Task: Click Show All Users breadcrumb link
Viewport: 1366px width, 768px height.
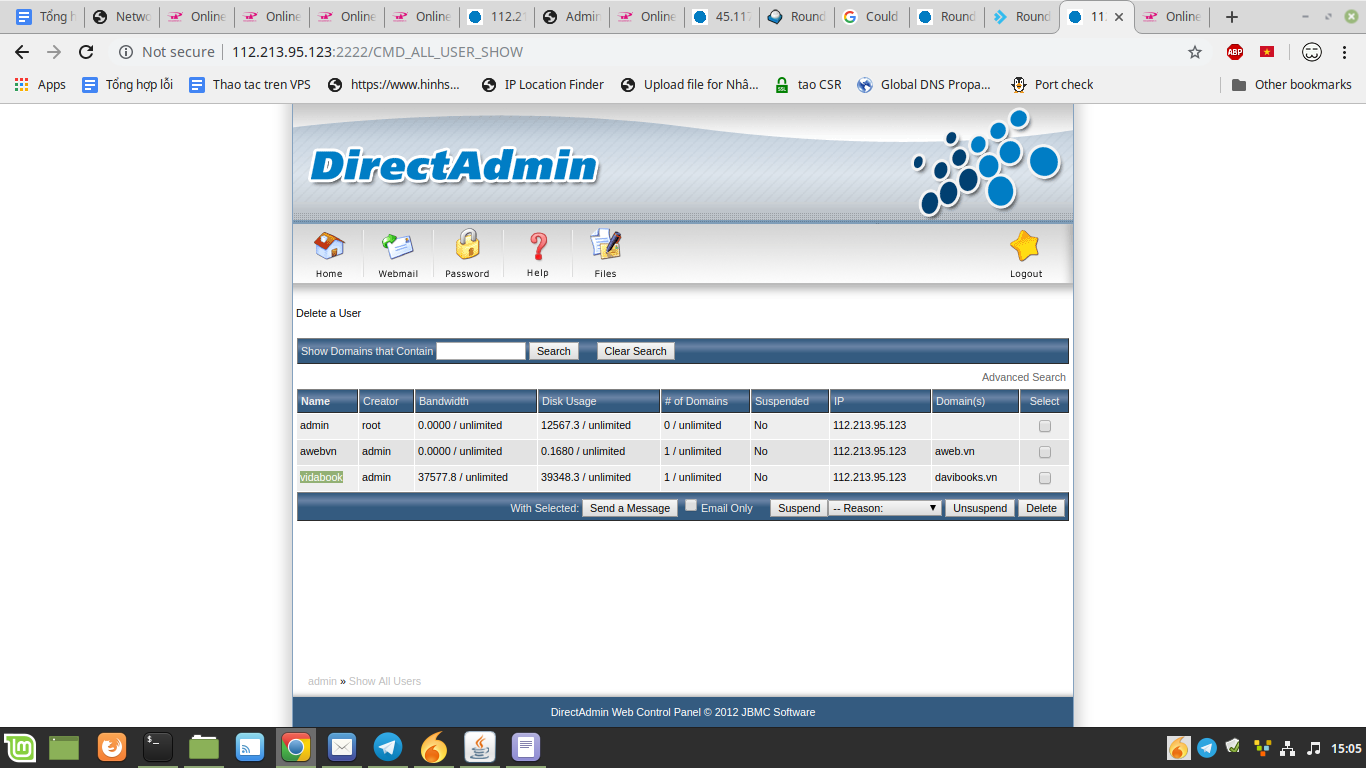Action: (x=385, y=681)
